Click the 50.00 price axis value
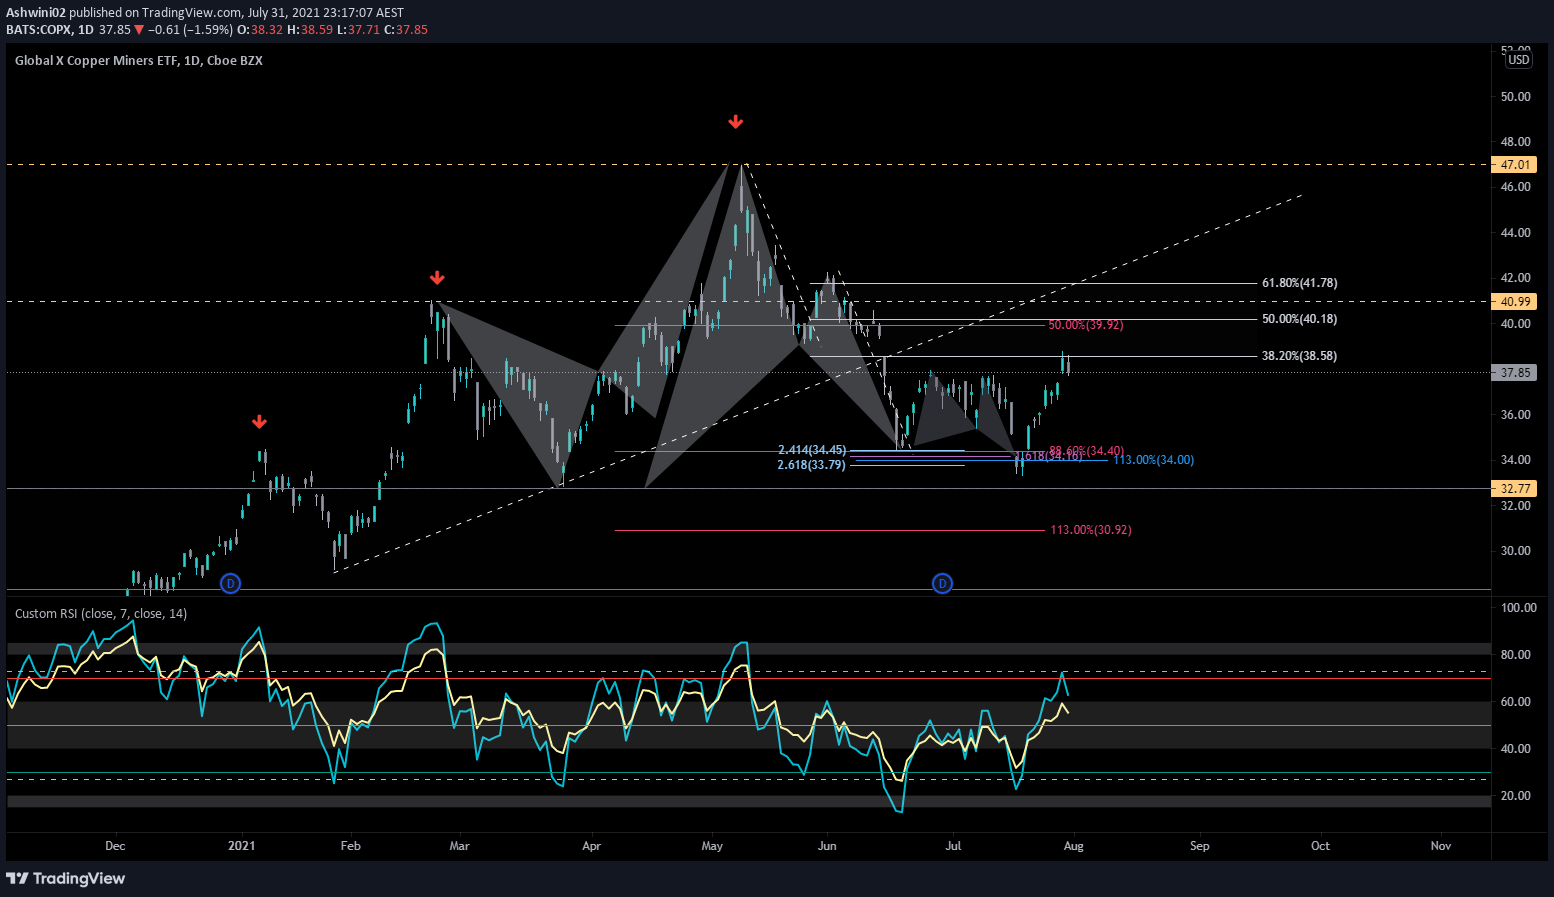The width and height of the screenshot is (1554, 897). click(x=1516, y=97)
